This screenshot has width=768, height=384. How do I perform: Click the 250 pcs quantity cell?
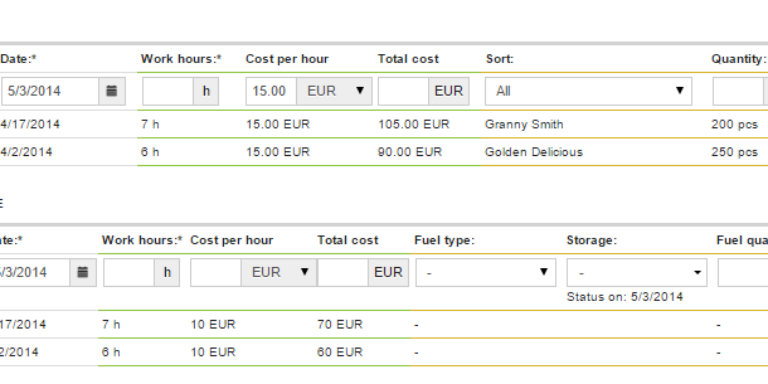click(x=735, y=152)
